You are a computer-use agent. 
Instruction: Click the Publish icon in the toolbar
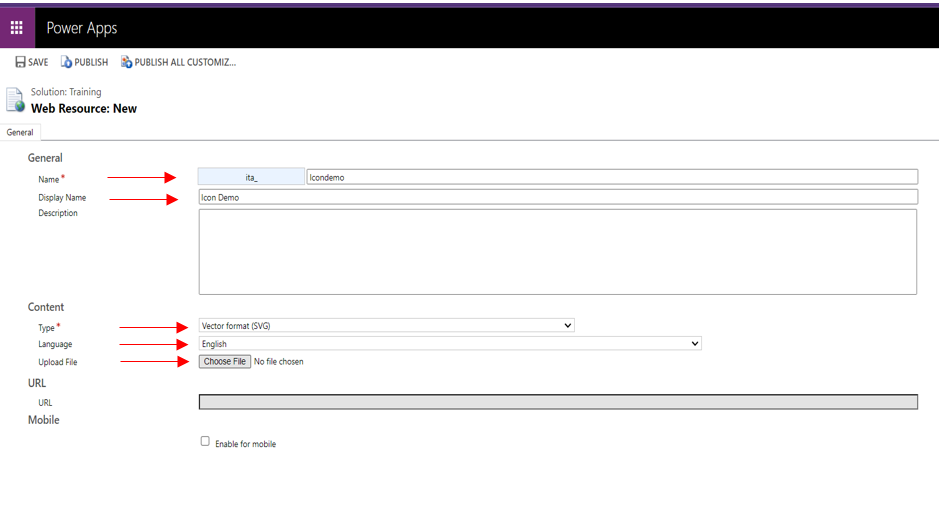(x=66, y=62)
